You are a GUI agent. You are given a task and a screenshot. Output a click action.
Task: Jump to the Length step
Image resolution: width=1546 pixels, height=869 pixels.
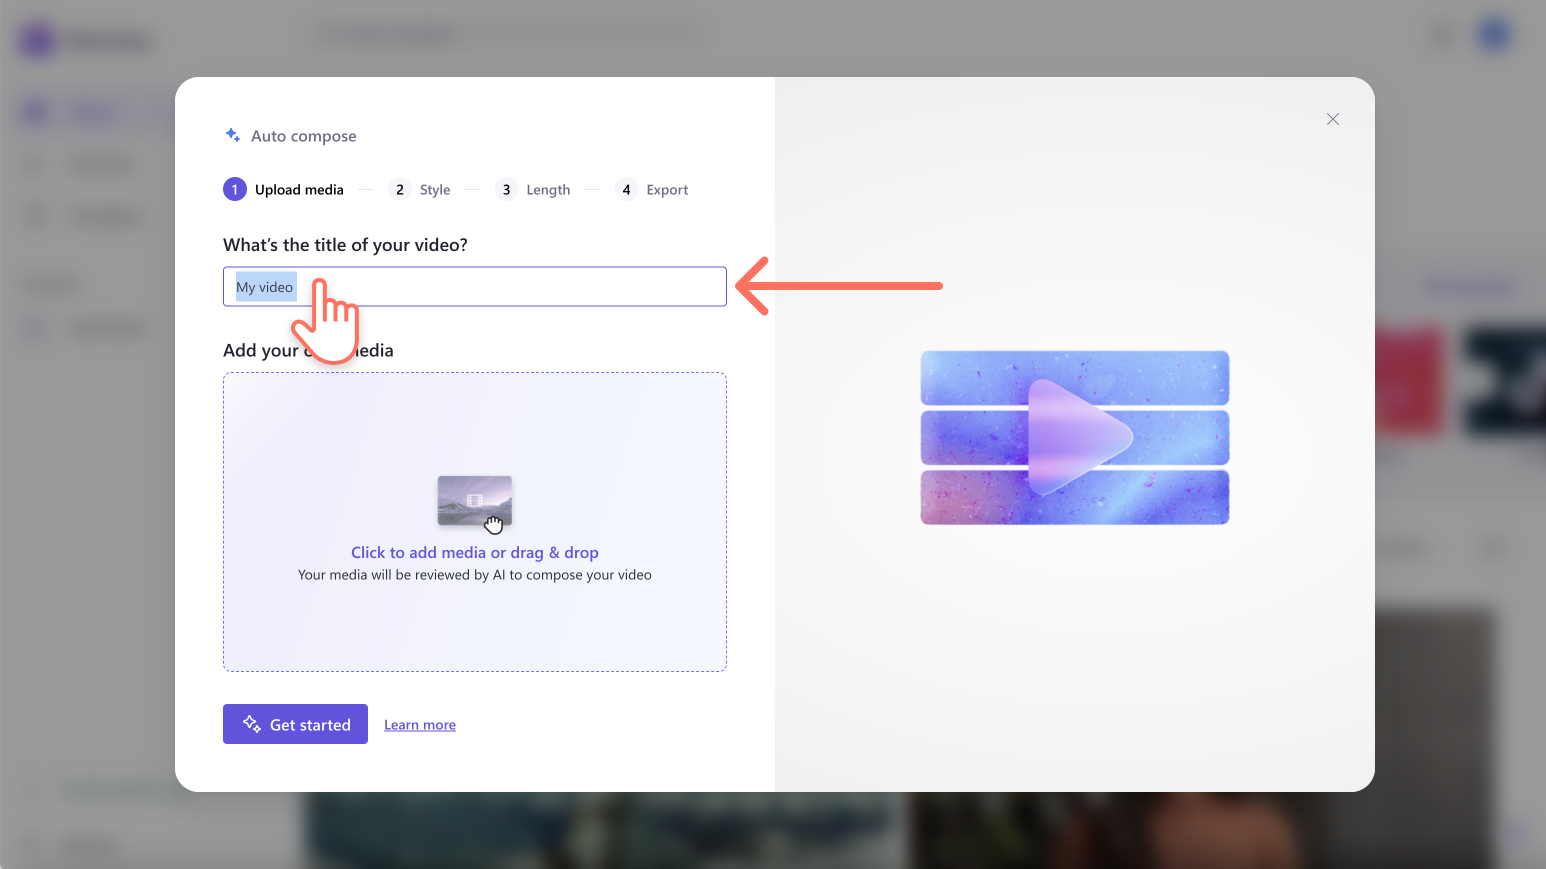point(548,189)
